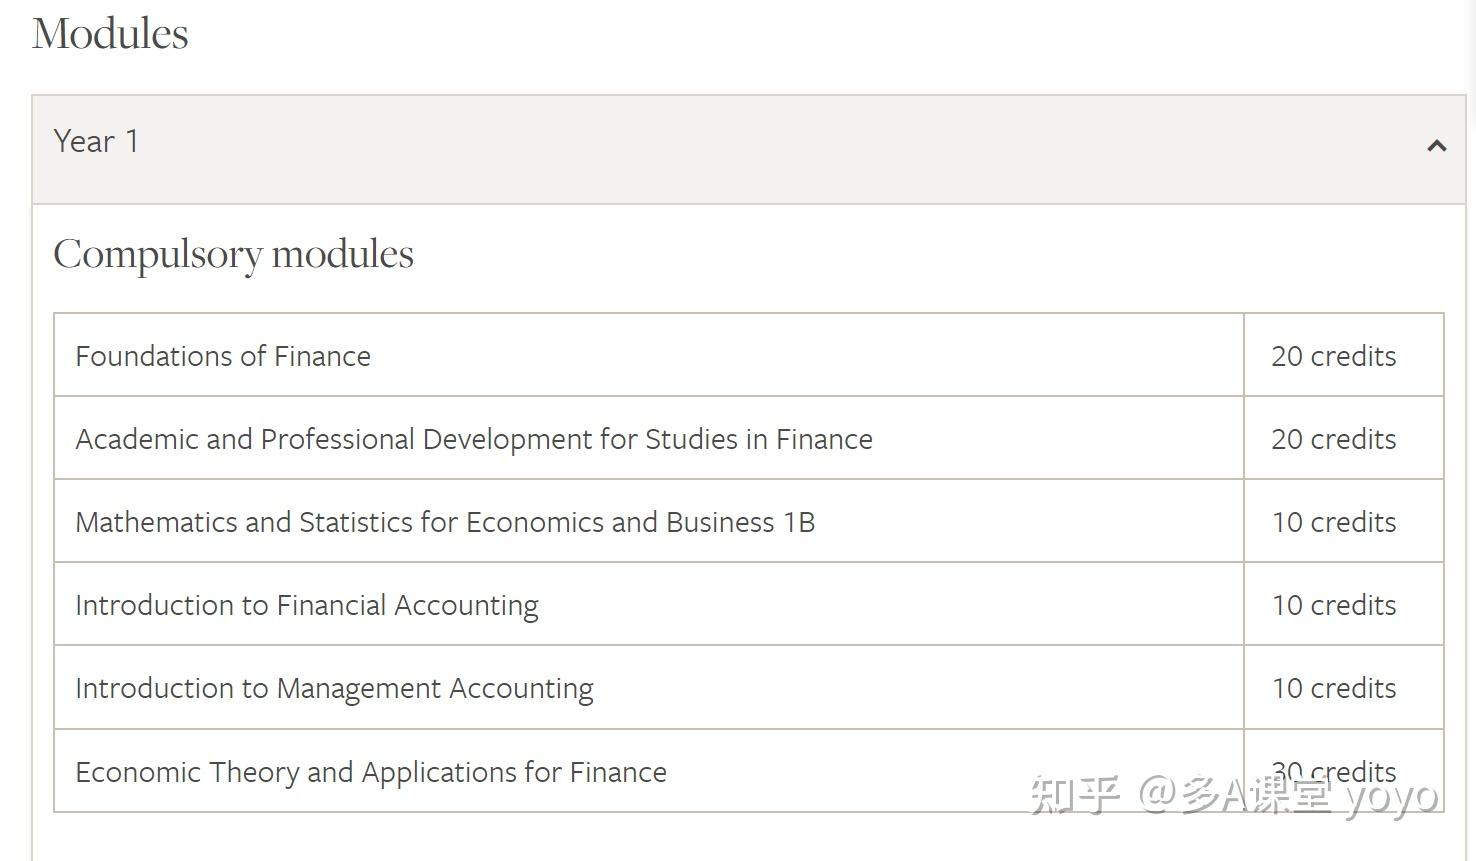Open Introduction to Management Accounting module
1476x861 pixels.
334,688
